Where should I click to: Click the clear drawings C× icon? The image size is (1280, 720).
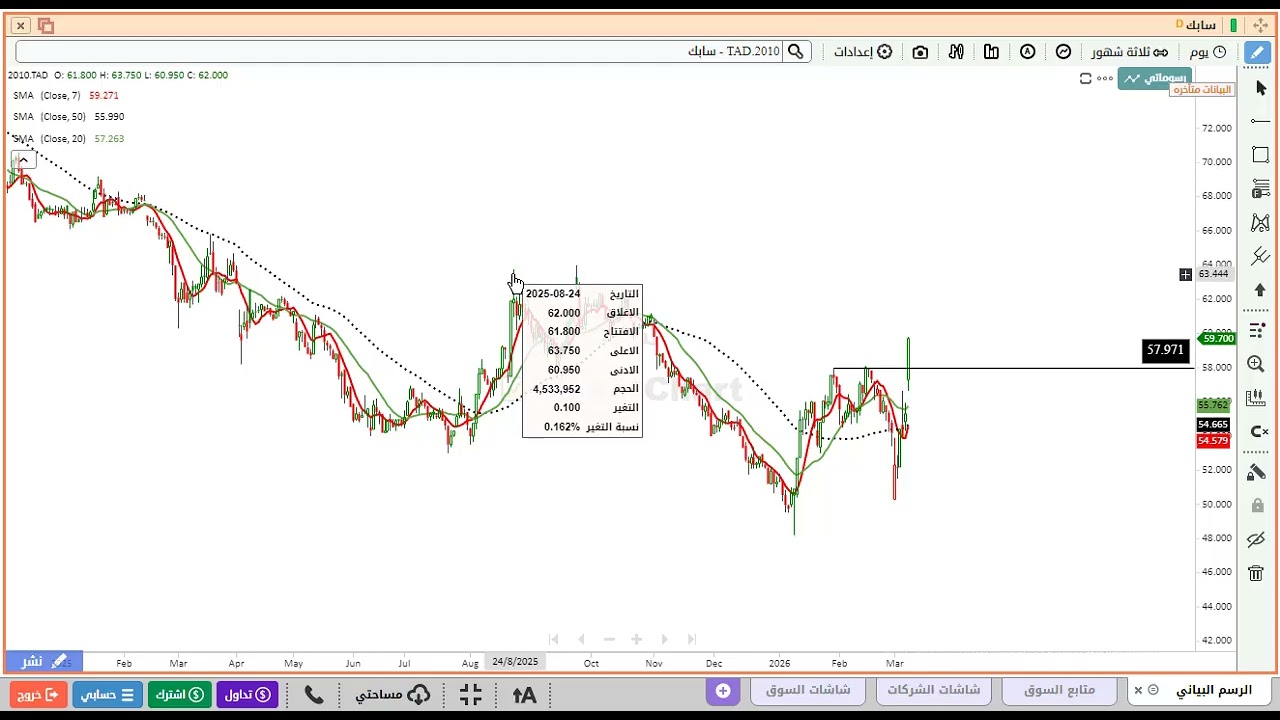(1258, 432)
